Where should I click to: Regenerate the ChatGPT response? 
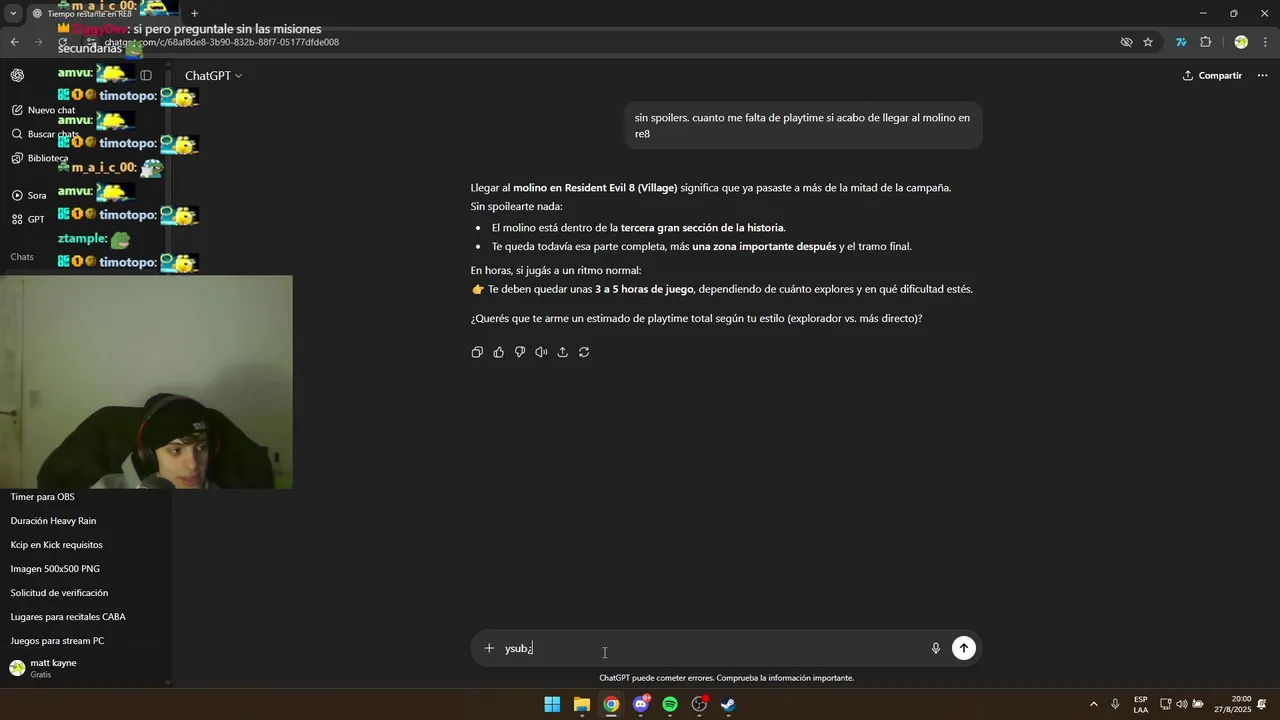click(x=584, y=352)
